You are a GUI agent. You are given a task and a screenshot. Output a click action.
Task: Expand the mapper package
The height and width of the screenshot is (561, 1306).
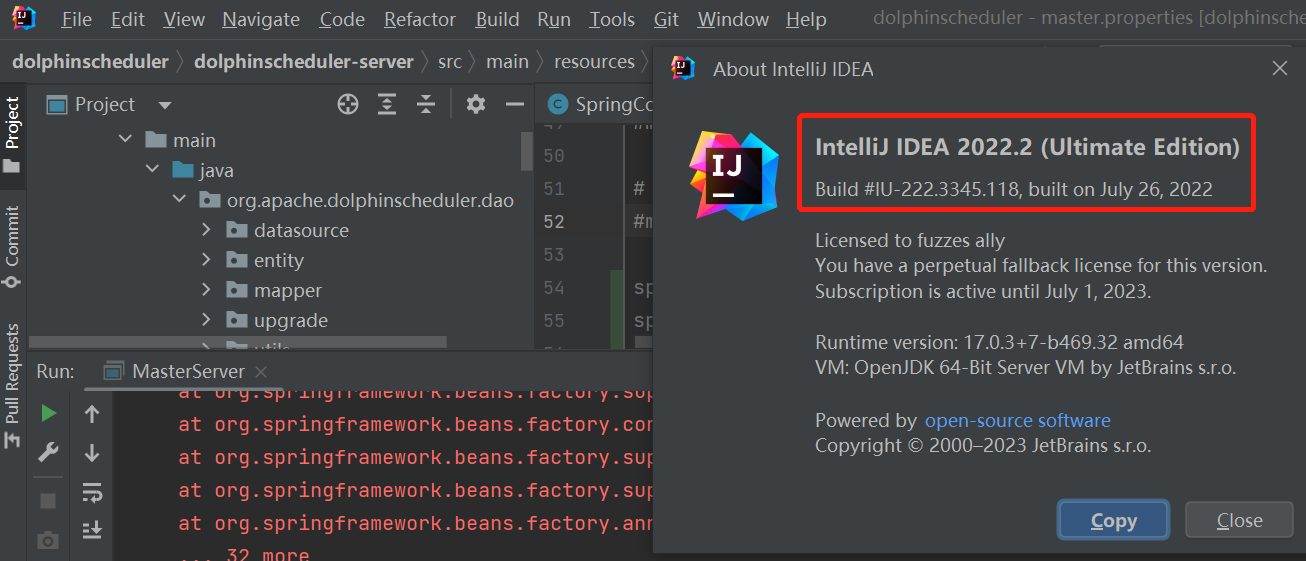click(206, 290)
